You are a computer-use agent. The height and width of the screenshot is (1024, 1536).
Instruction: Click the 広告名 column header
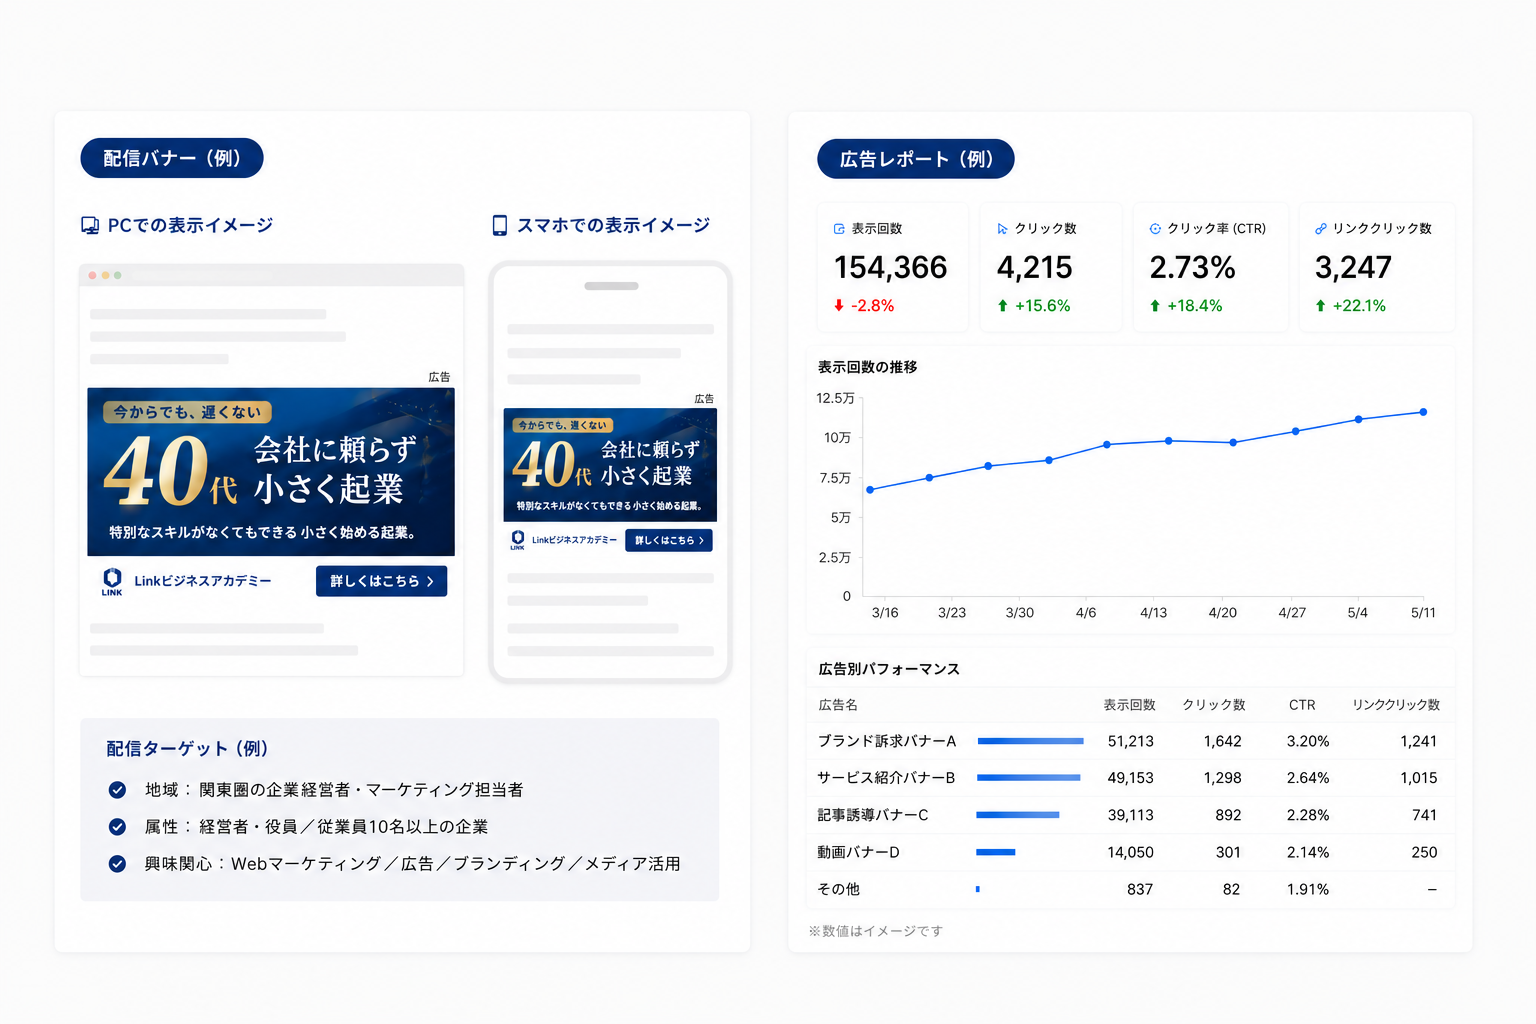click(x=838, y=705)
